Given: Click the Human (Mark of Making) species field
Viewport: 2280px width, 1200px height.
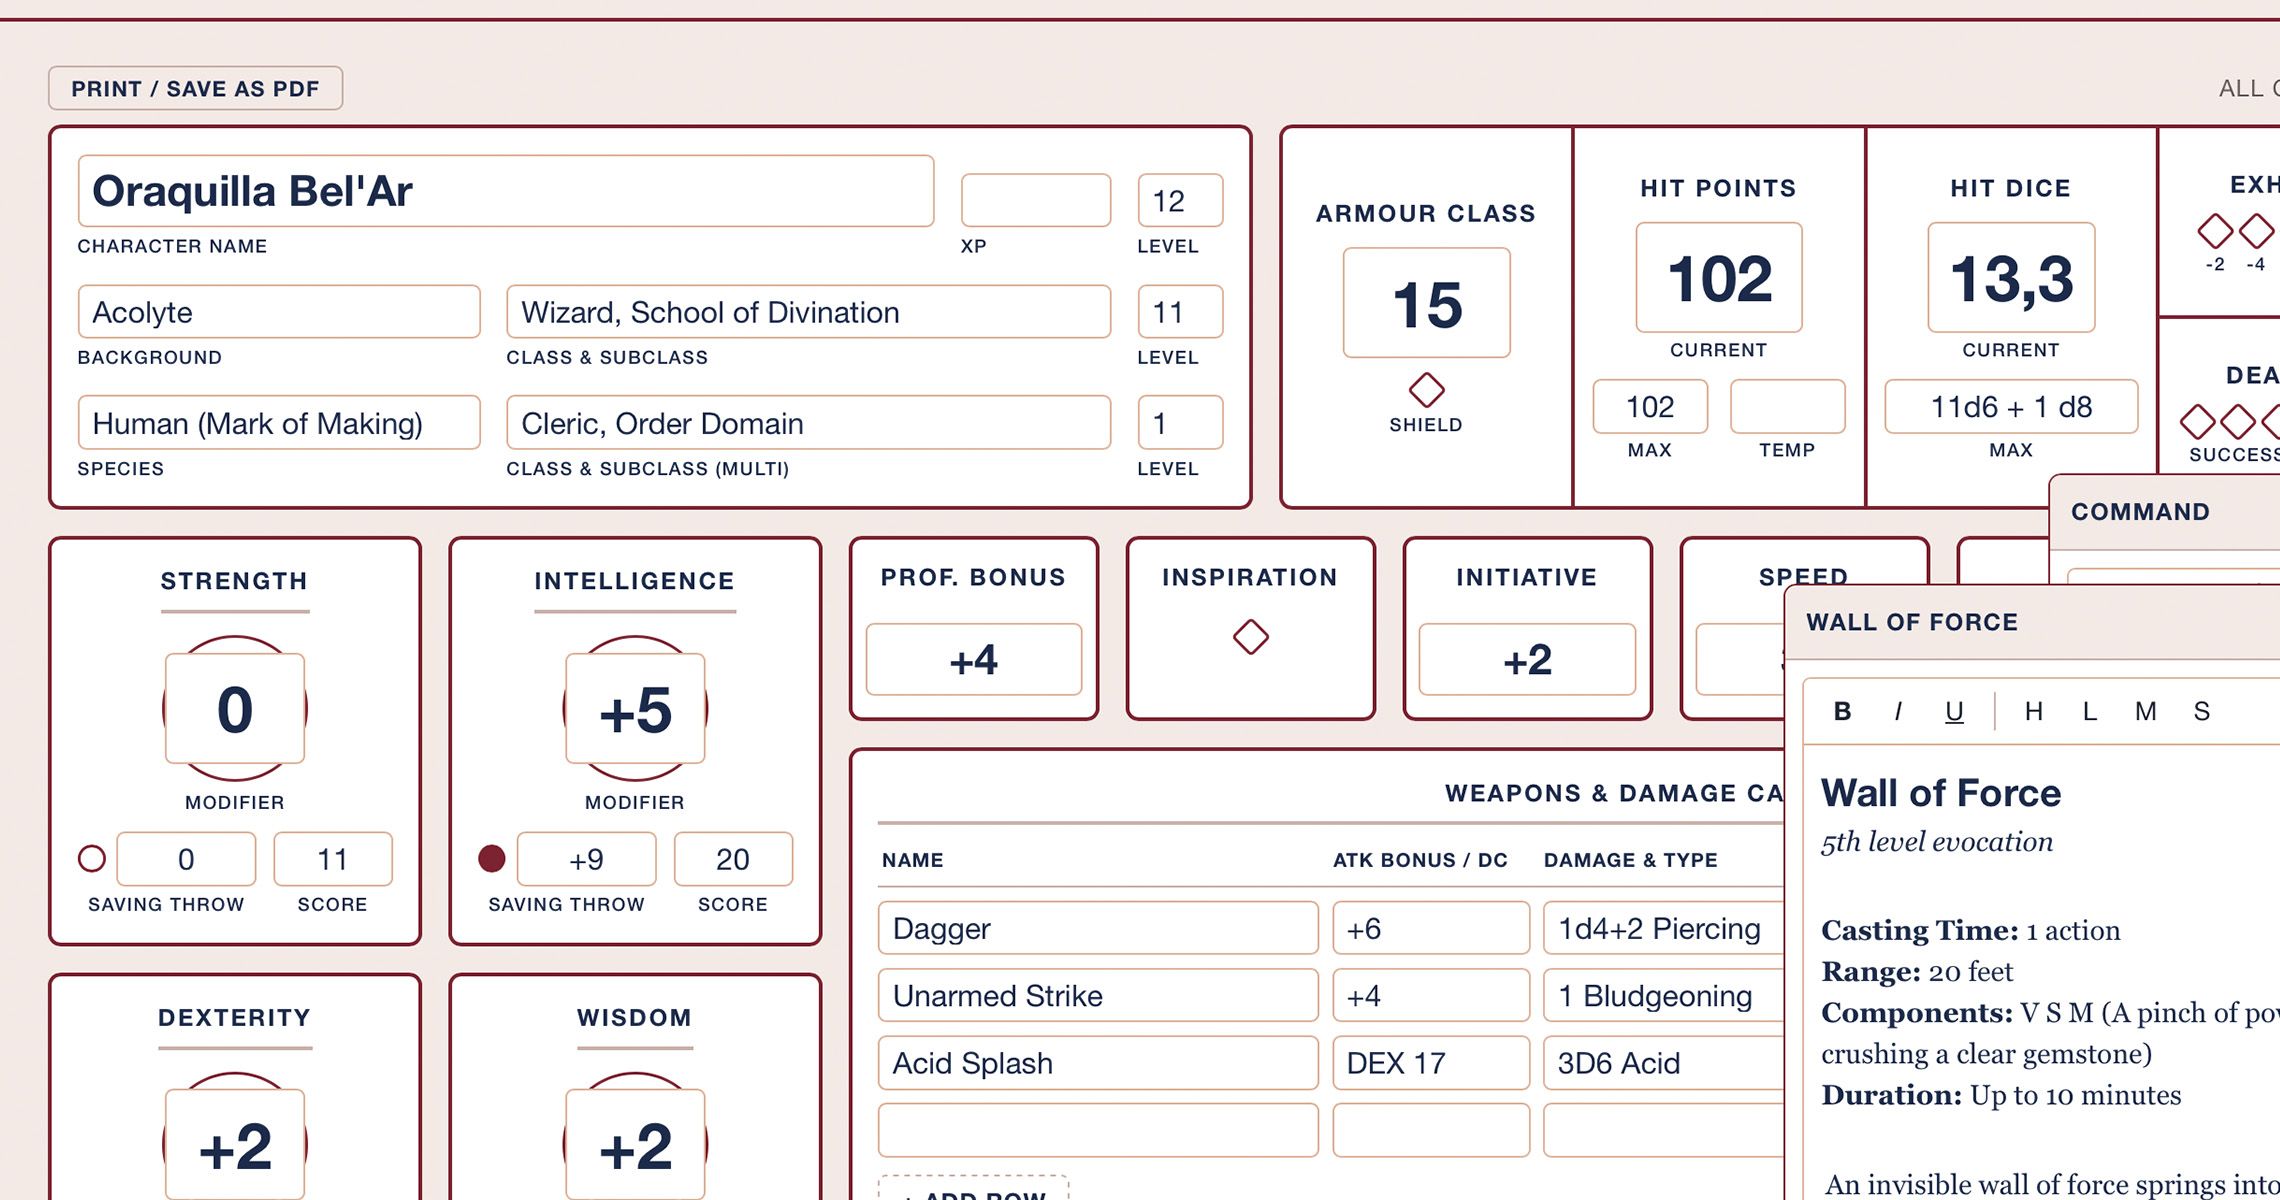Looking at the screenshot, I should point(279,423).
